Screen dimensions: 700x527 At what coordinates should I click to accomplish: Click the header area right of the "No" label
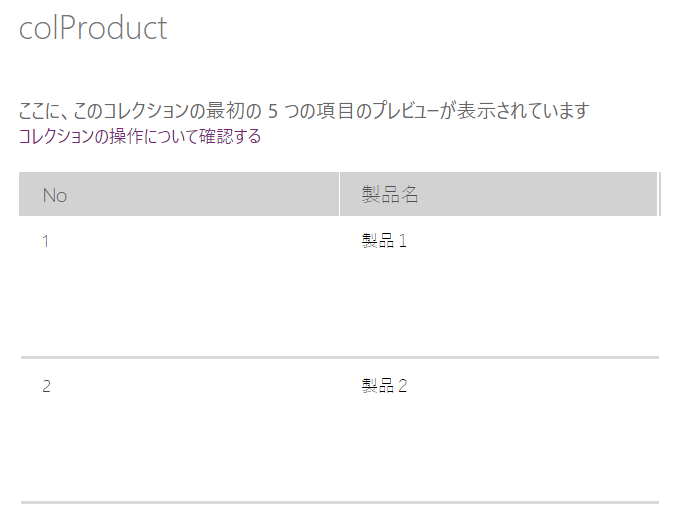click(200, 195)
